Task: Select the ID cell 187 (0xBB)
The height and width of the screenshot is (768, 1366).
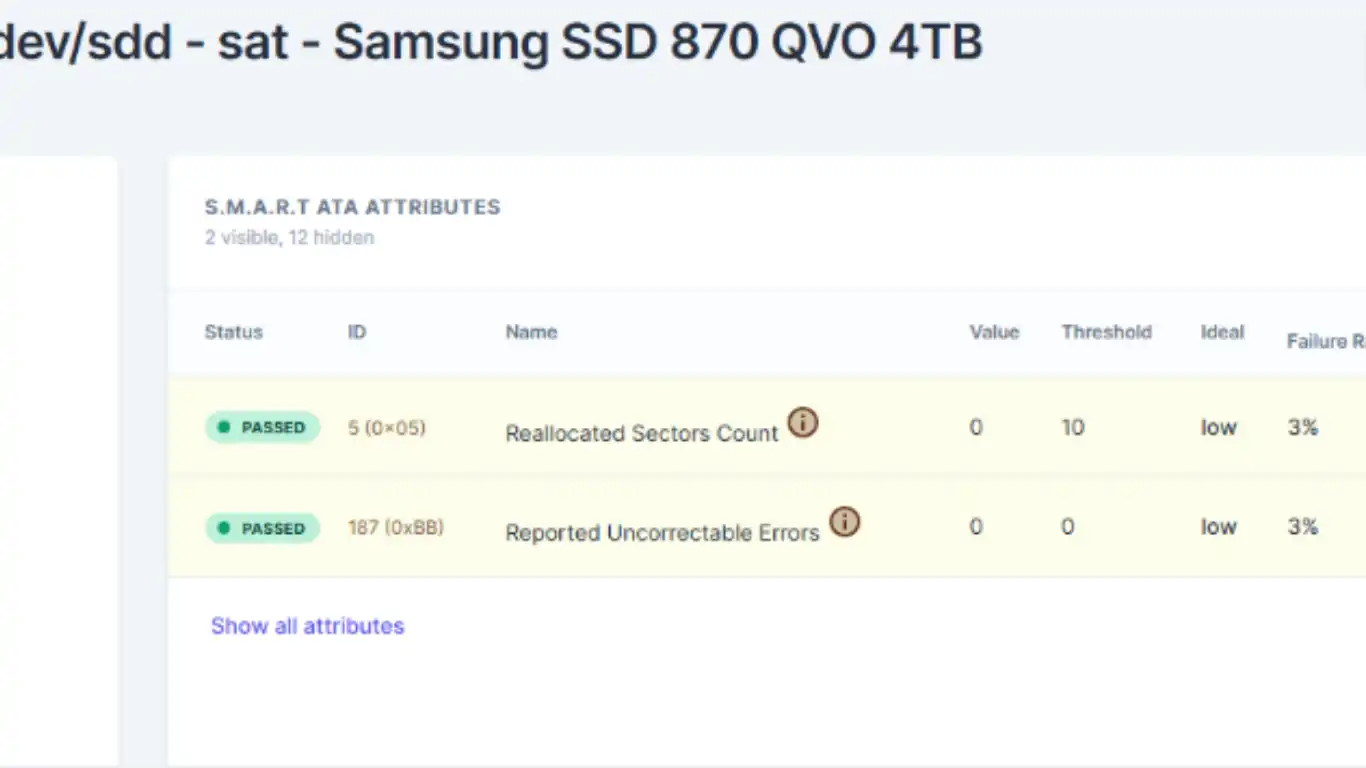Action: 395,527
